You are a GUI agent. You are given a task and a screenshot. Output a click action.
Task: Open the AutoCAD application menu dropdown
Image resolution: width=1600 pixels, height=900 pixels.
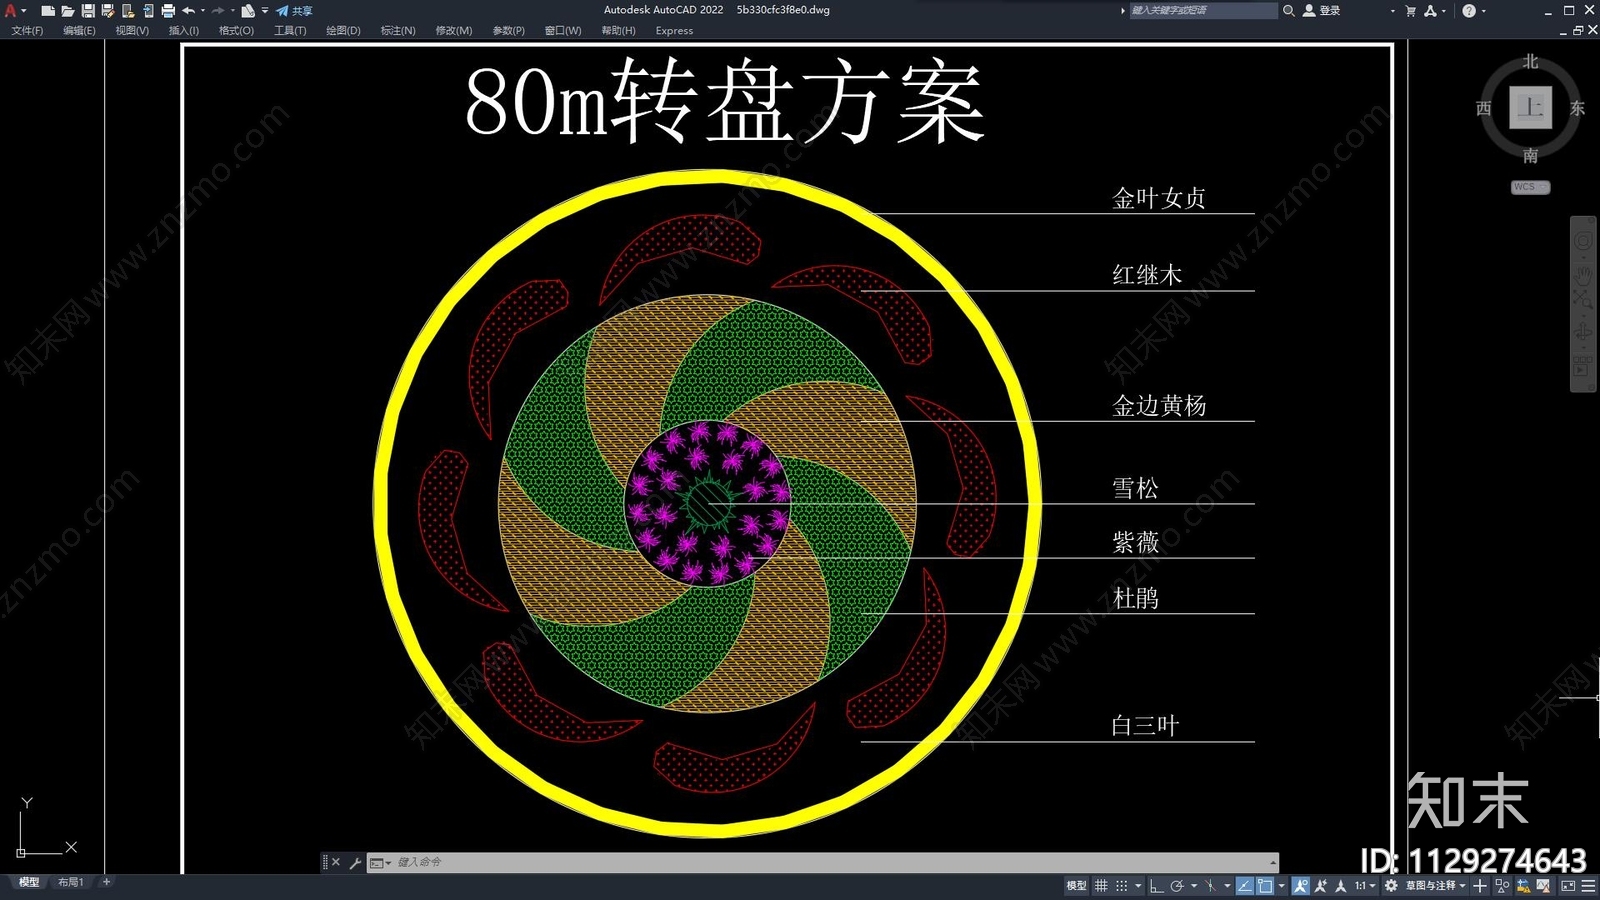tap(14, 11)
